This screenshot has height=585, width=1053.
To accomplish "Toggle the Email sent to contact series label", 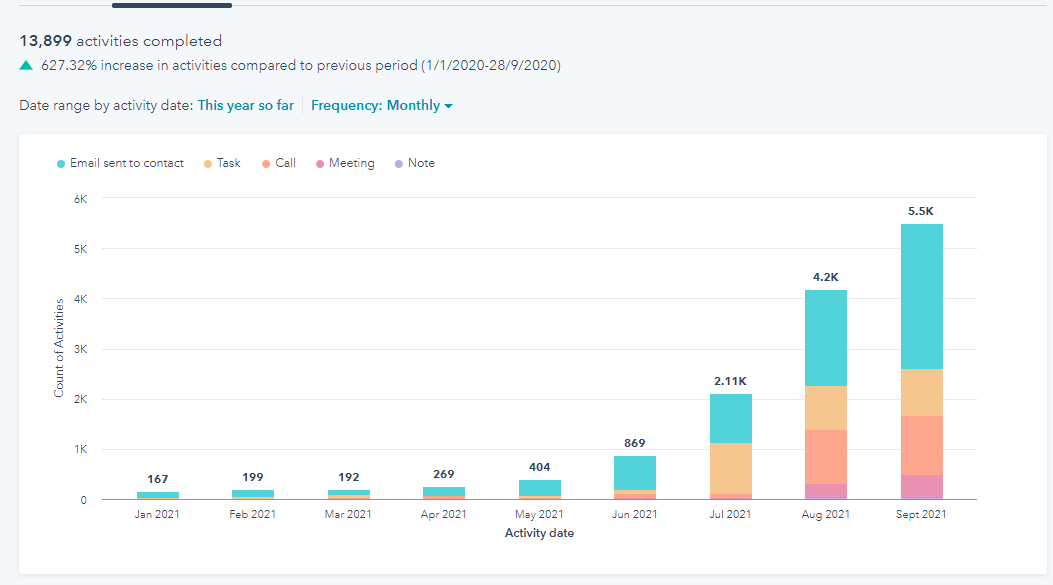I will point(126,164).
